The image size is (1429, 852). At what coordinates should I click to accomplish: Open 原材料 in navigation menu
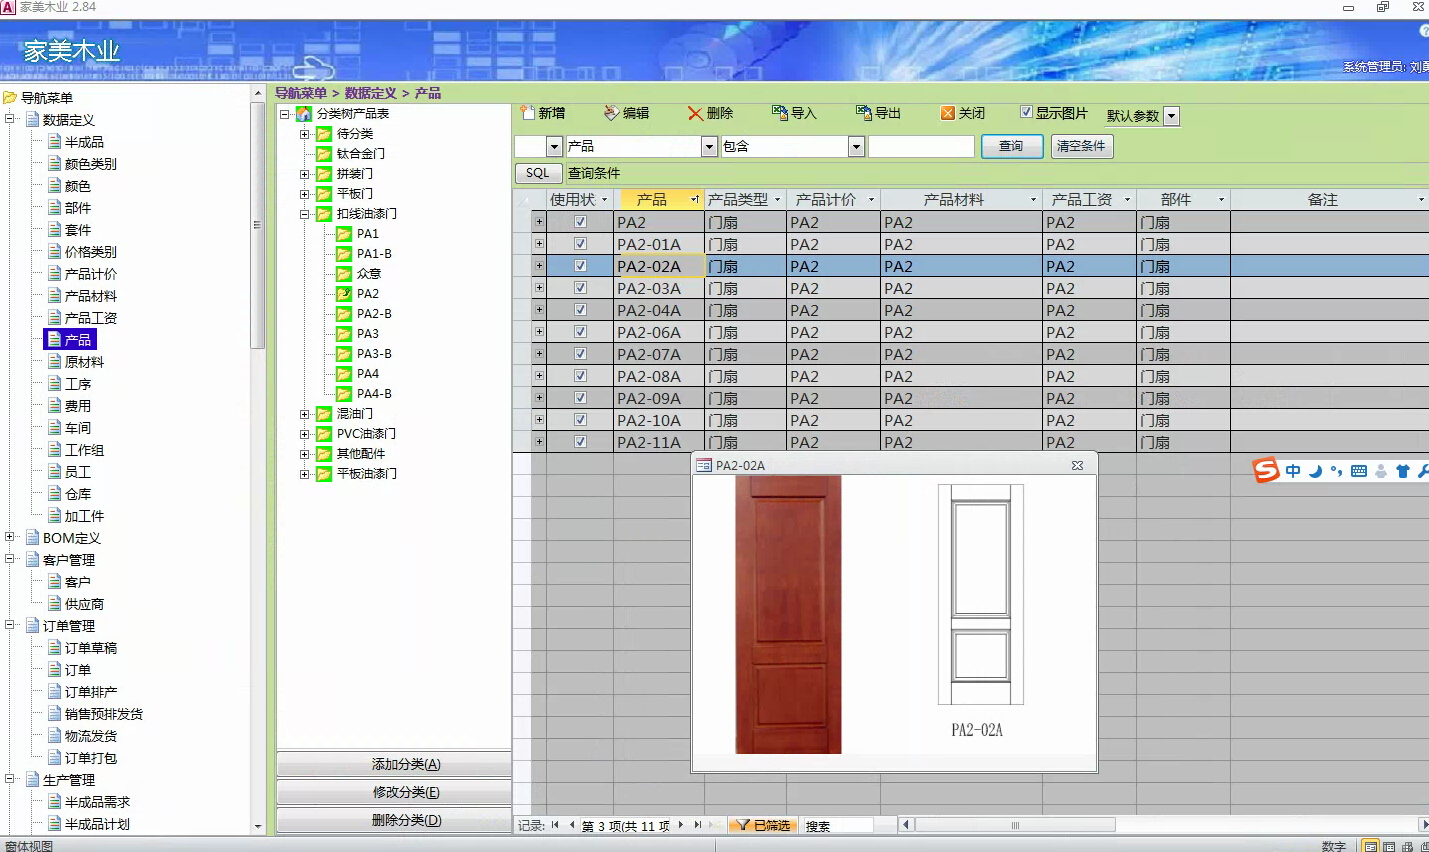pyautogui.click(x=84, y=362)
